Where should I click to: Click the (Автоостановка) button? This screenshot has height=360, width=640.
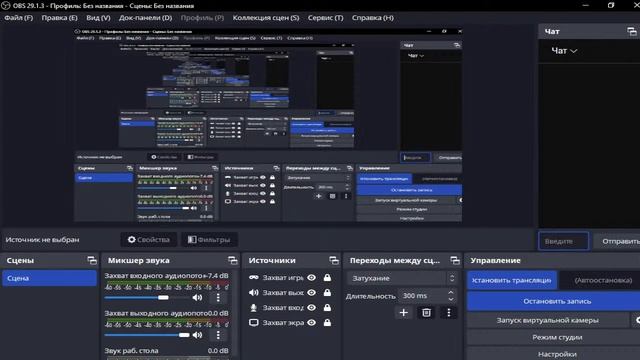[602, 280]
